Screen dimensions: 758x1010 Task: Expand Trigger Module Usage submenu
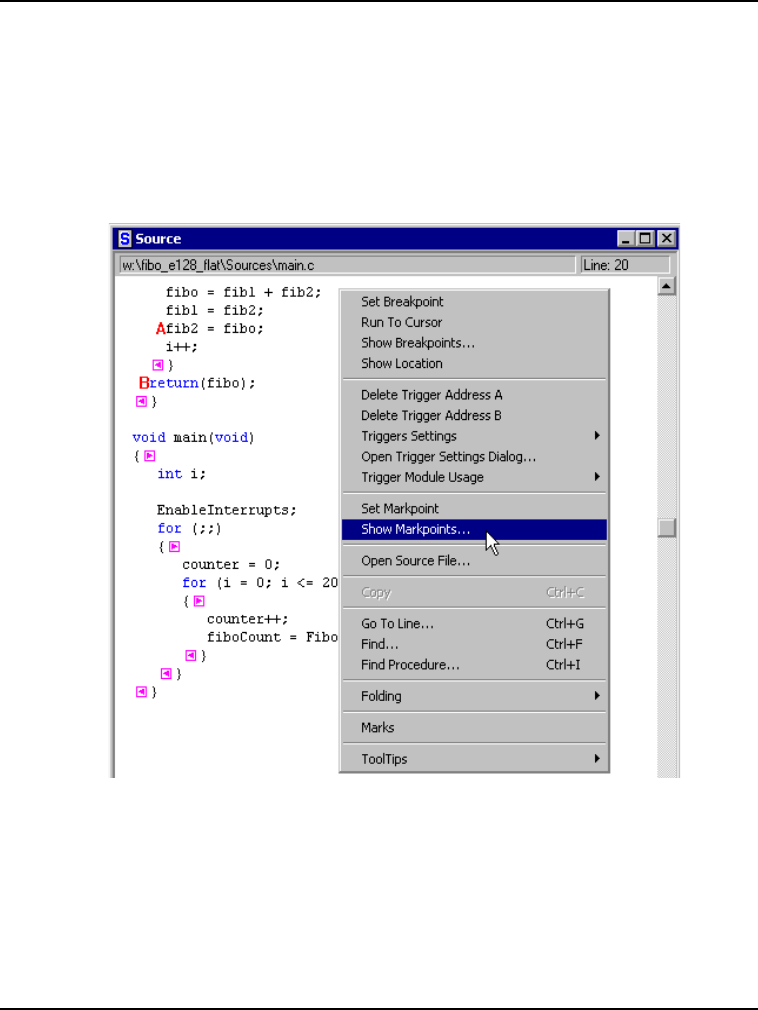click(x=474, y=477)
